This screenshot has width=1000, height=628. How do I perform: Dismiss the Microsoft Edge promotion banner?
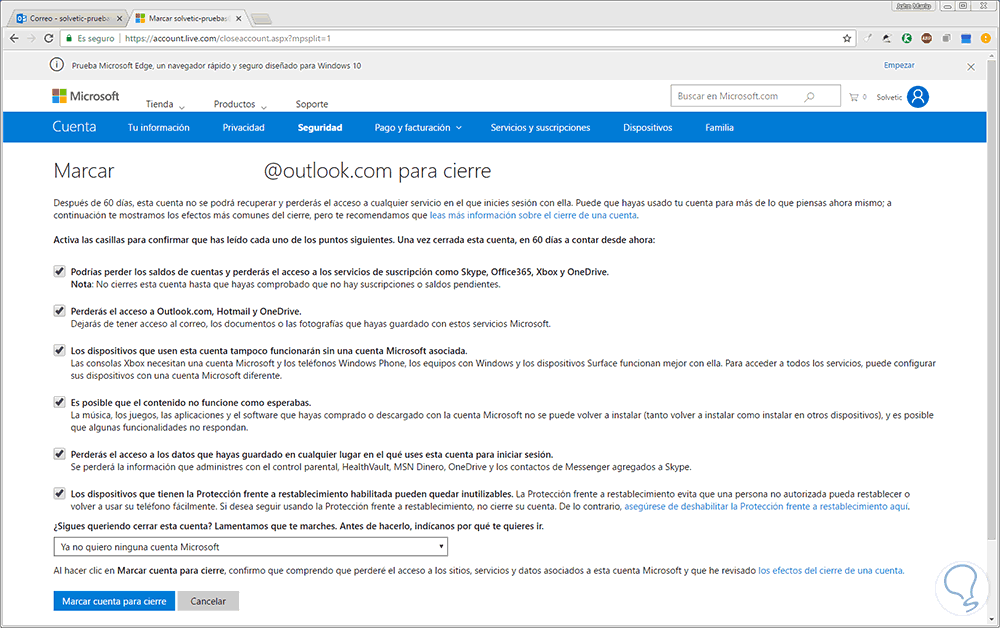971,66
